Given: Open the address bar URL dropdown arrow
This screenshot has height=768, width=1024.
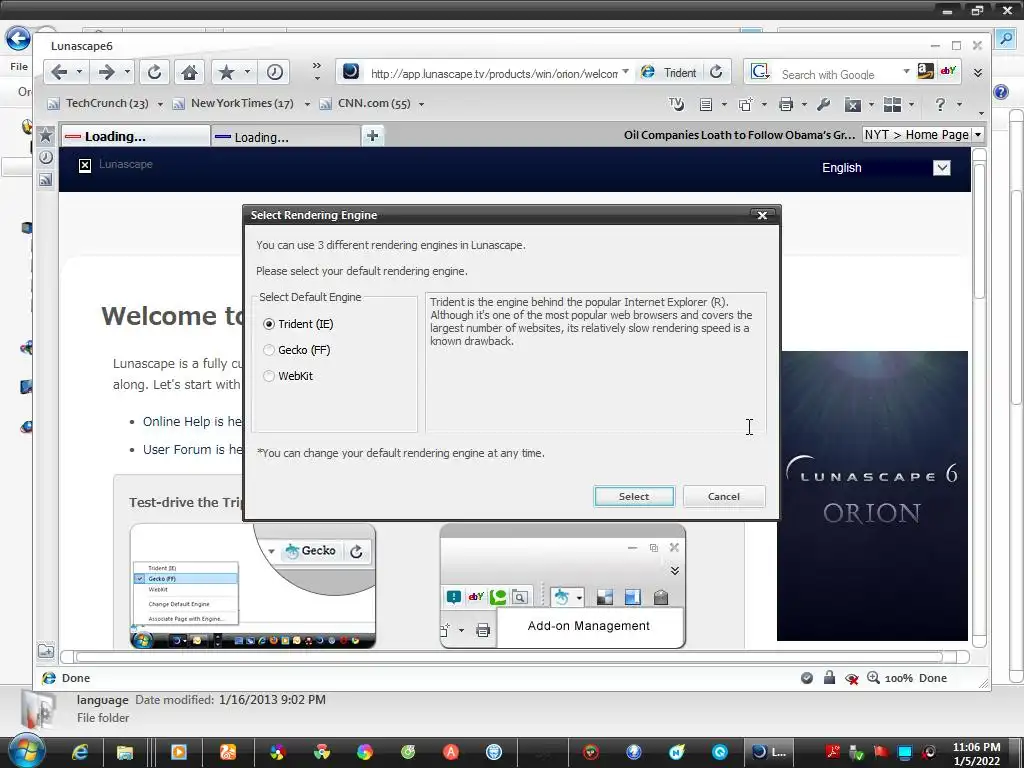Looking at the screenshot, I should click(626, 71).
